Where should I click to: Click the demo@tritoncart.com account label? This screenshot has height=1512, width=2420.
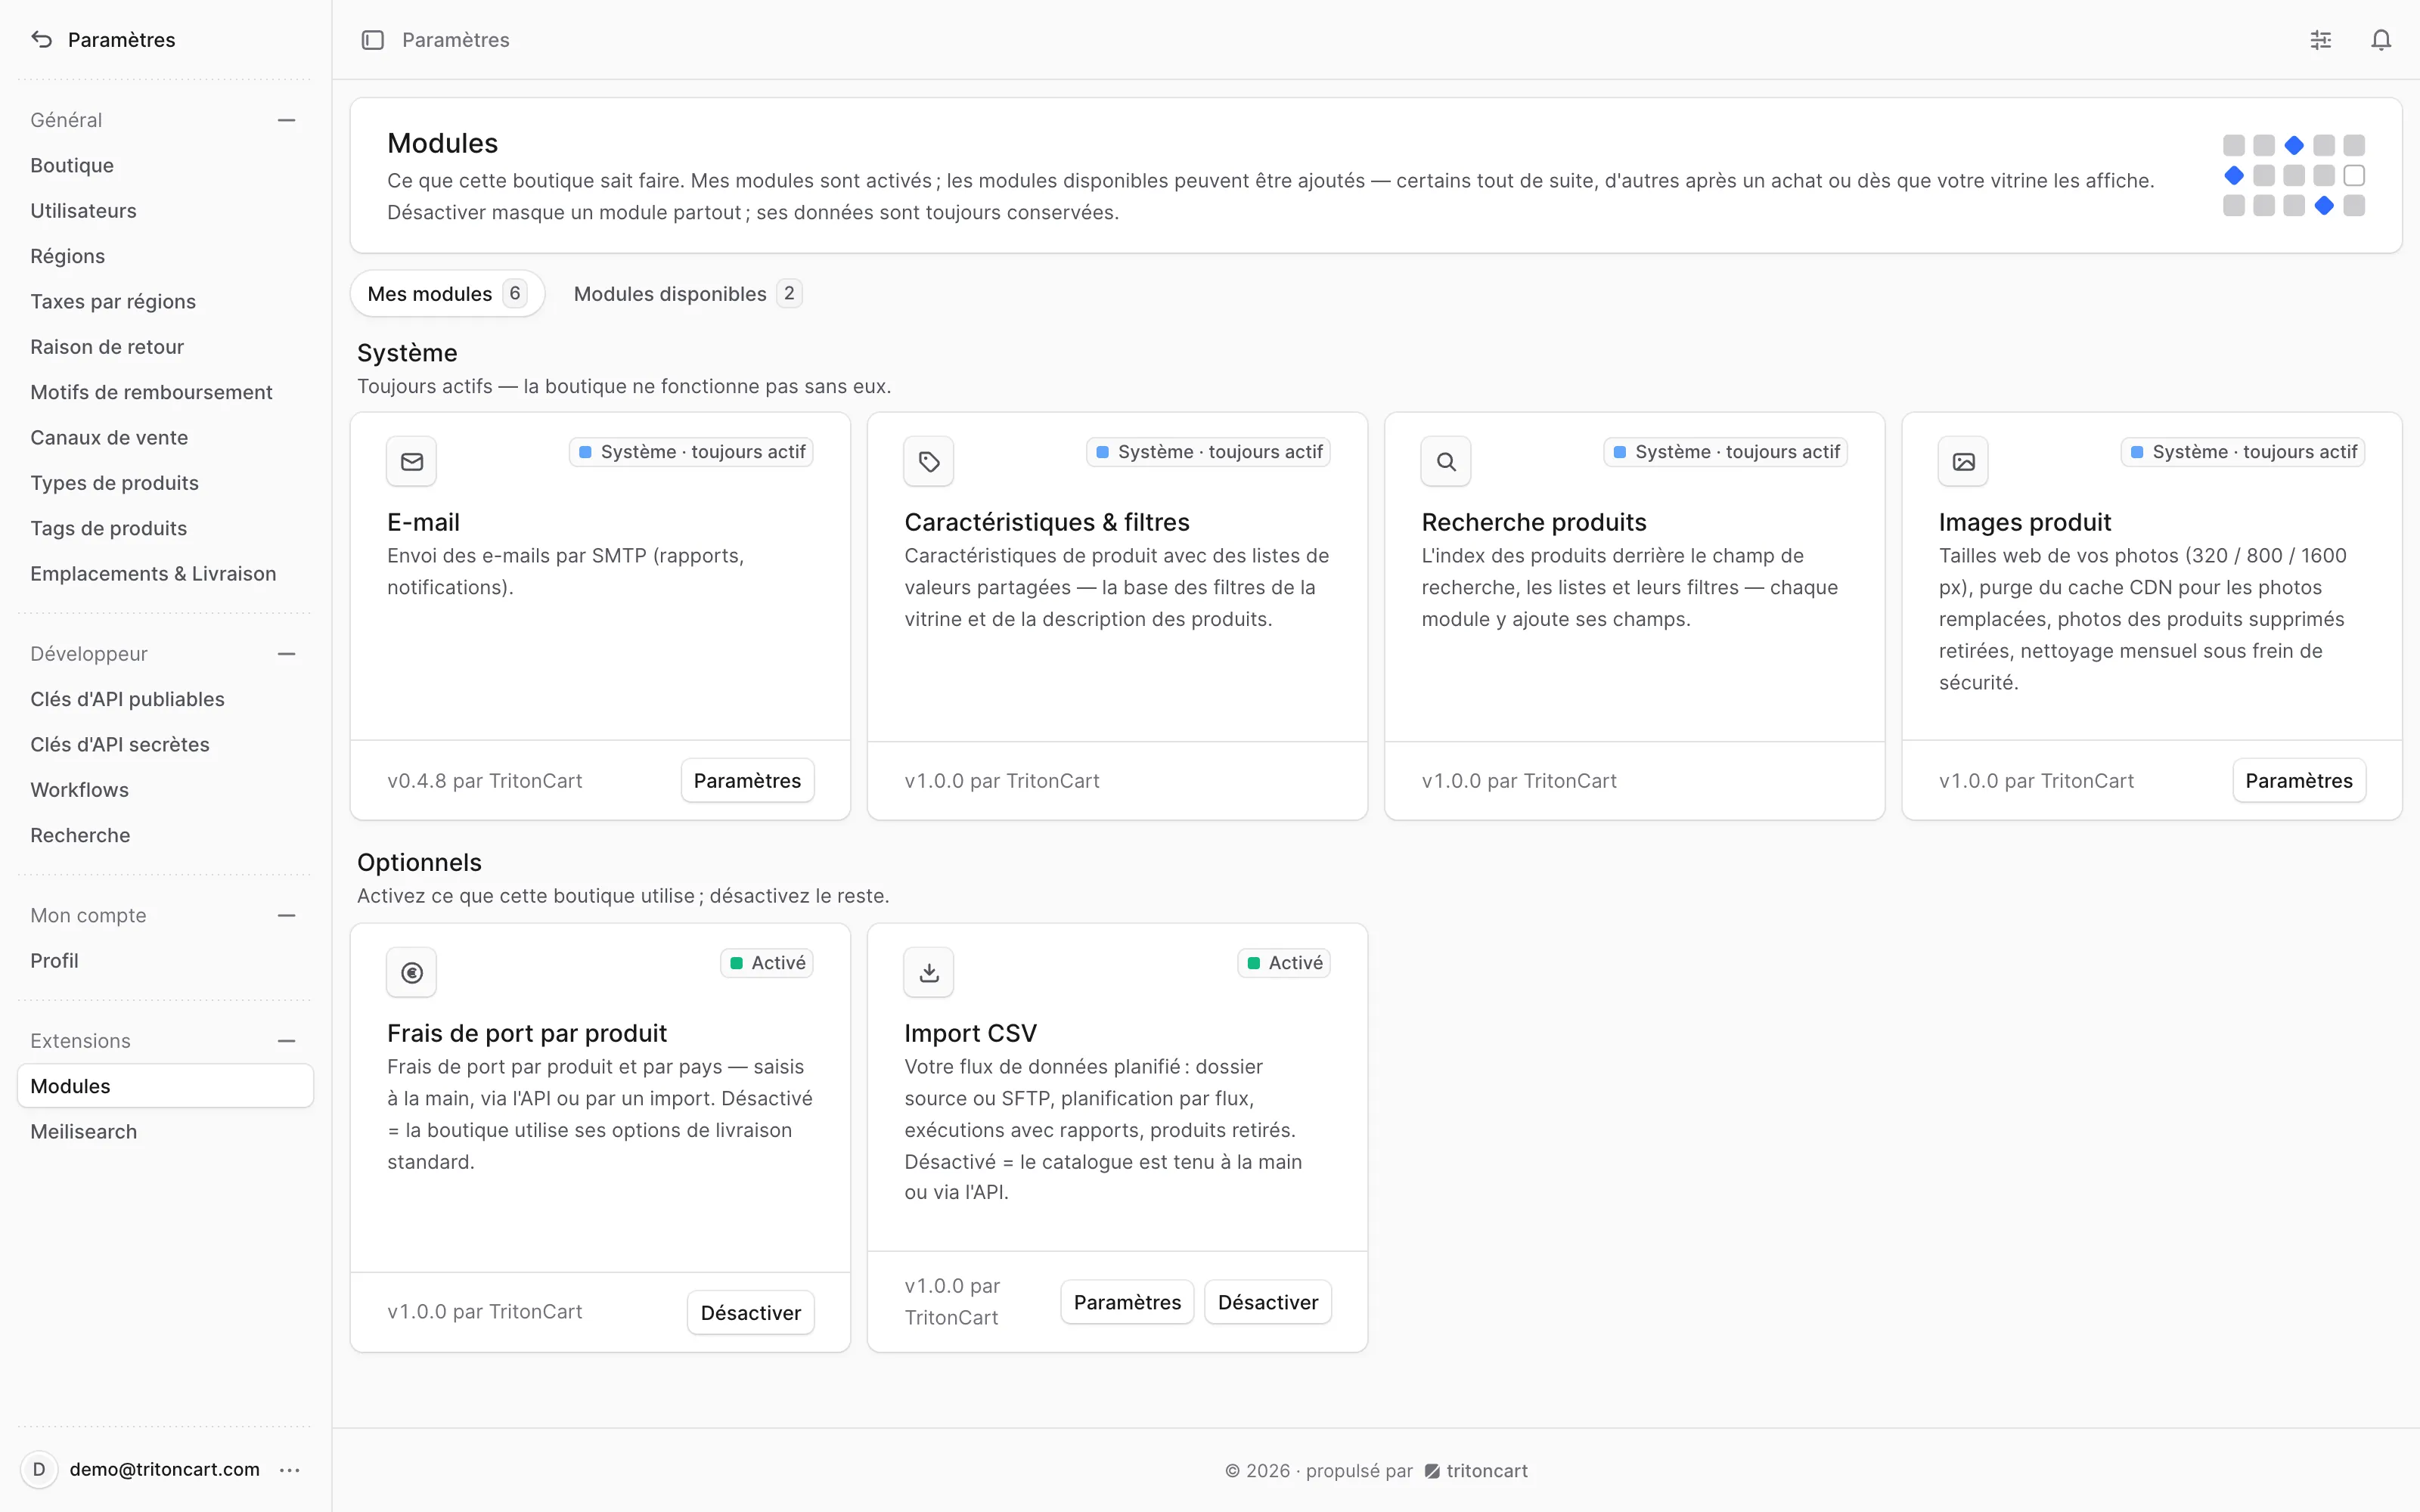(165, 1469)
